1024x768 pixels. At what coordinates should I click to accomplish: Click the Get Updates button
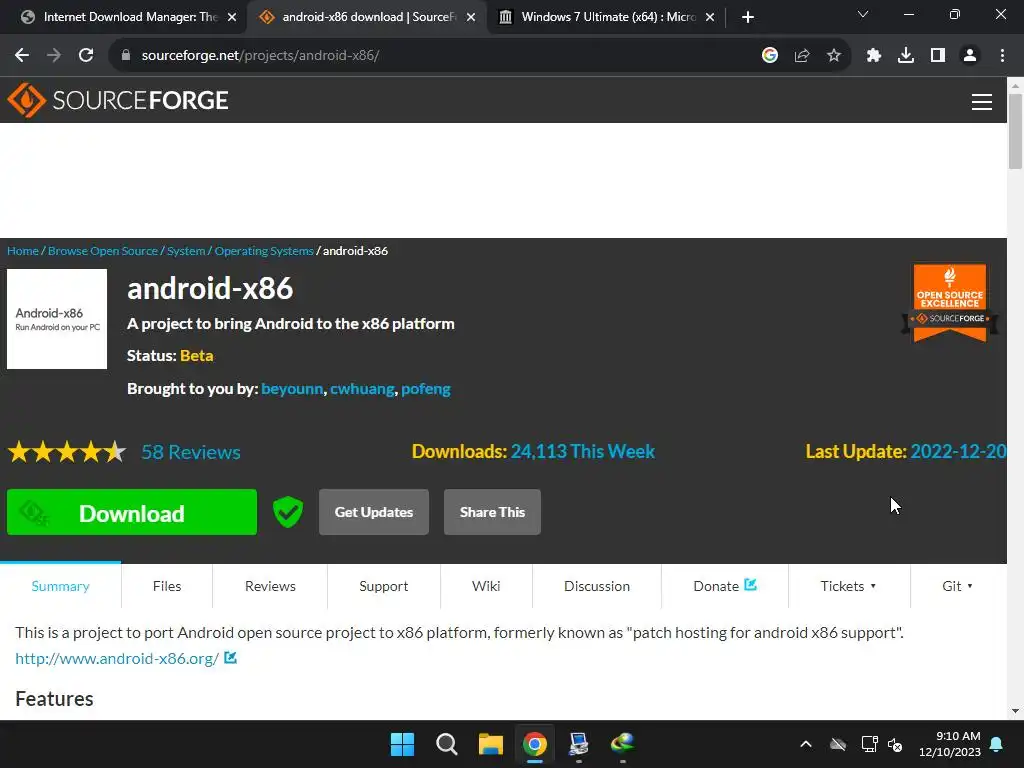pyautogui.click(x=374, y=512)
